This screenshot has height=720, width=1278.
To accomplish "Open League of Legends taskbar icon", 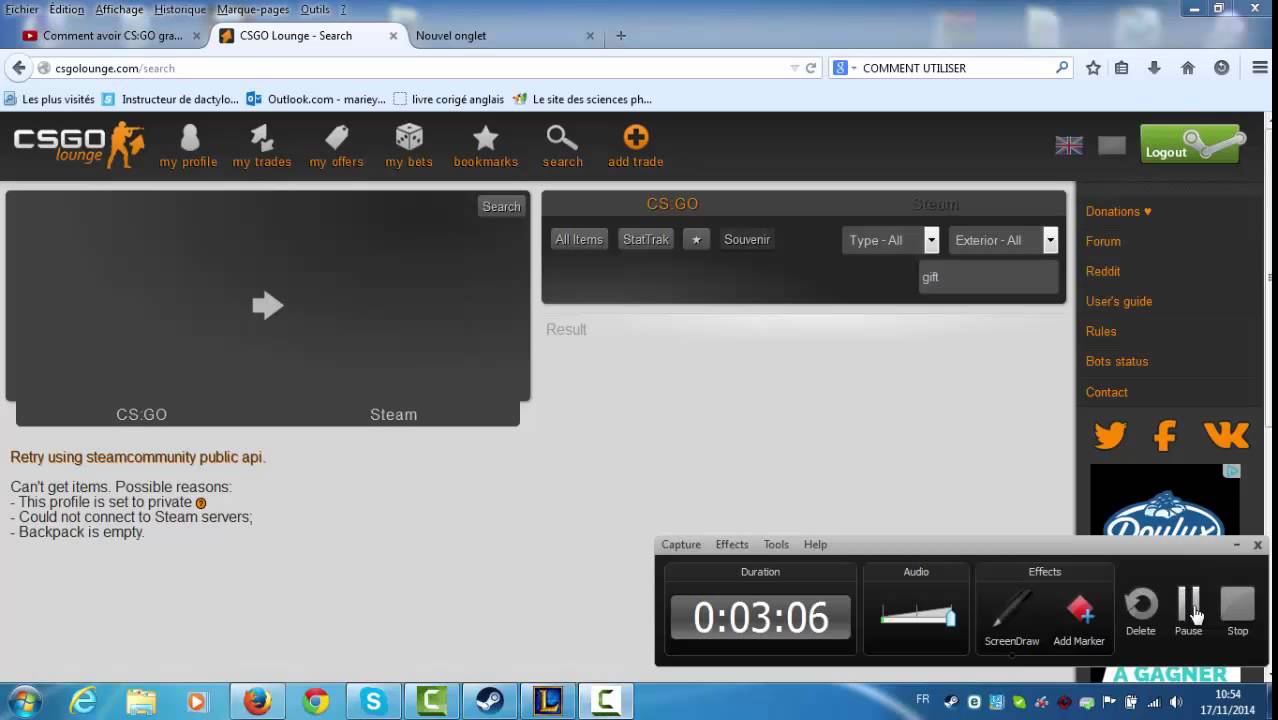I will [548, 701].
